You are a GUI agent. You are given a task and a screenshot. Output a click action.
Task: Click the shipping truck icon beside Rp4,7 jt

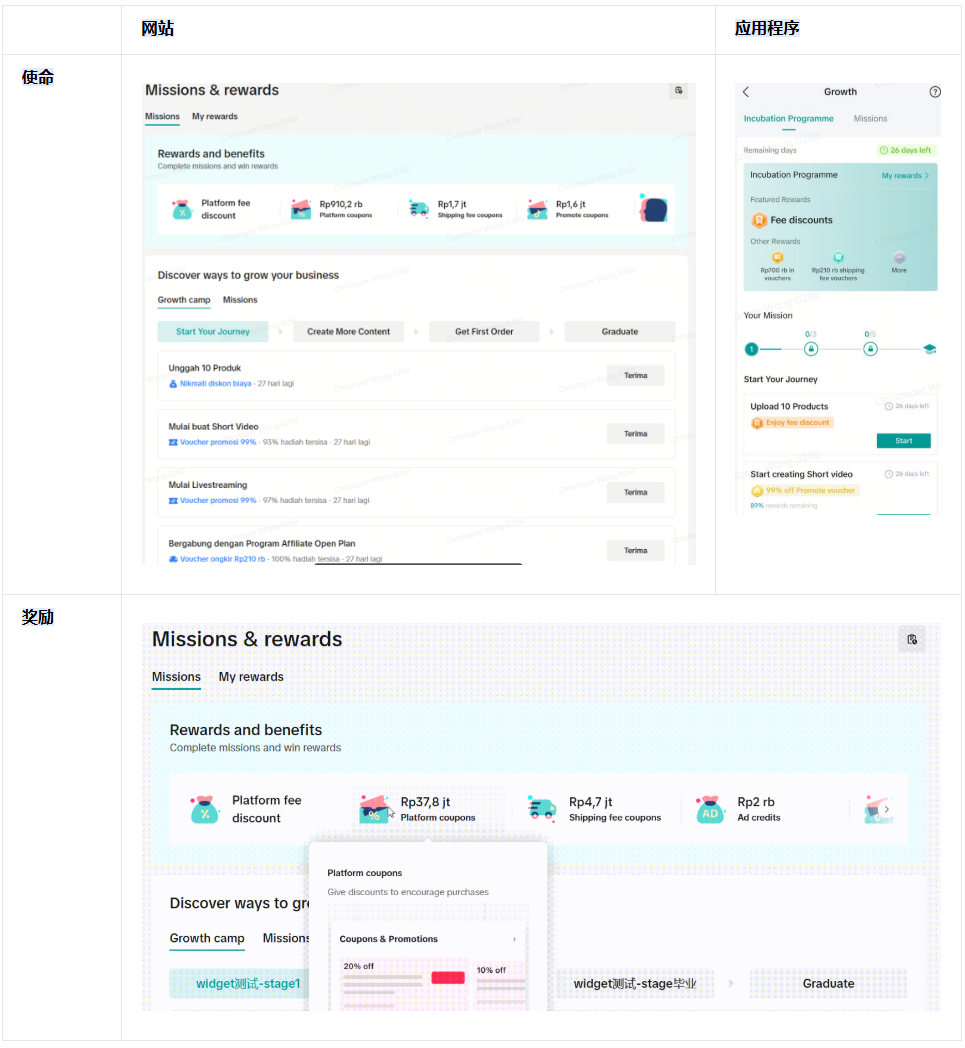(x=541, y=809)
